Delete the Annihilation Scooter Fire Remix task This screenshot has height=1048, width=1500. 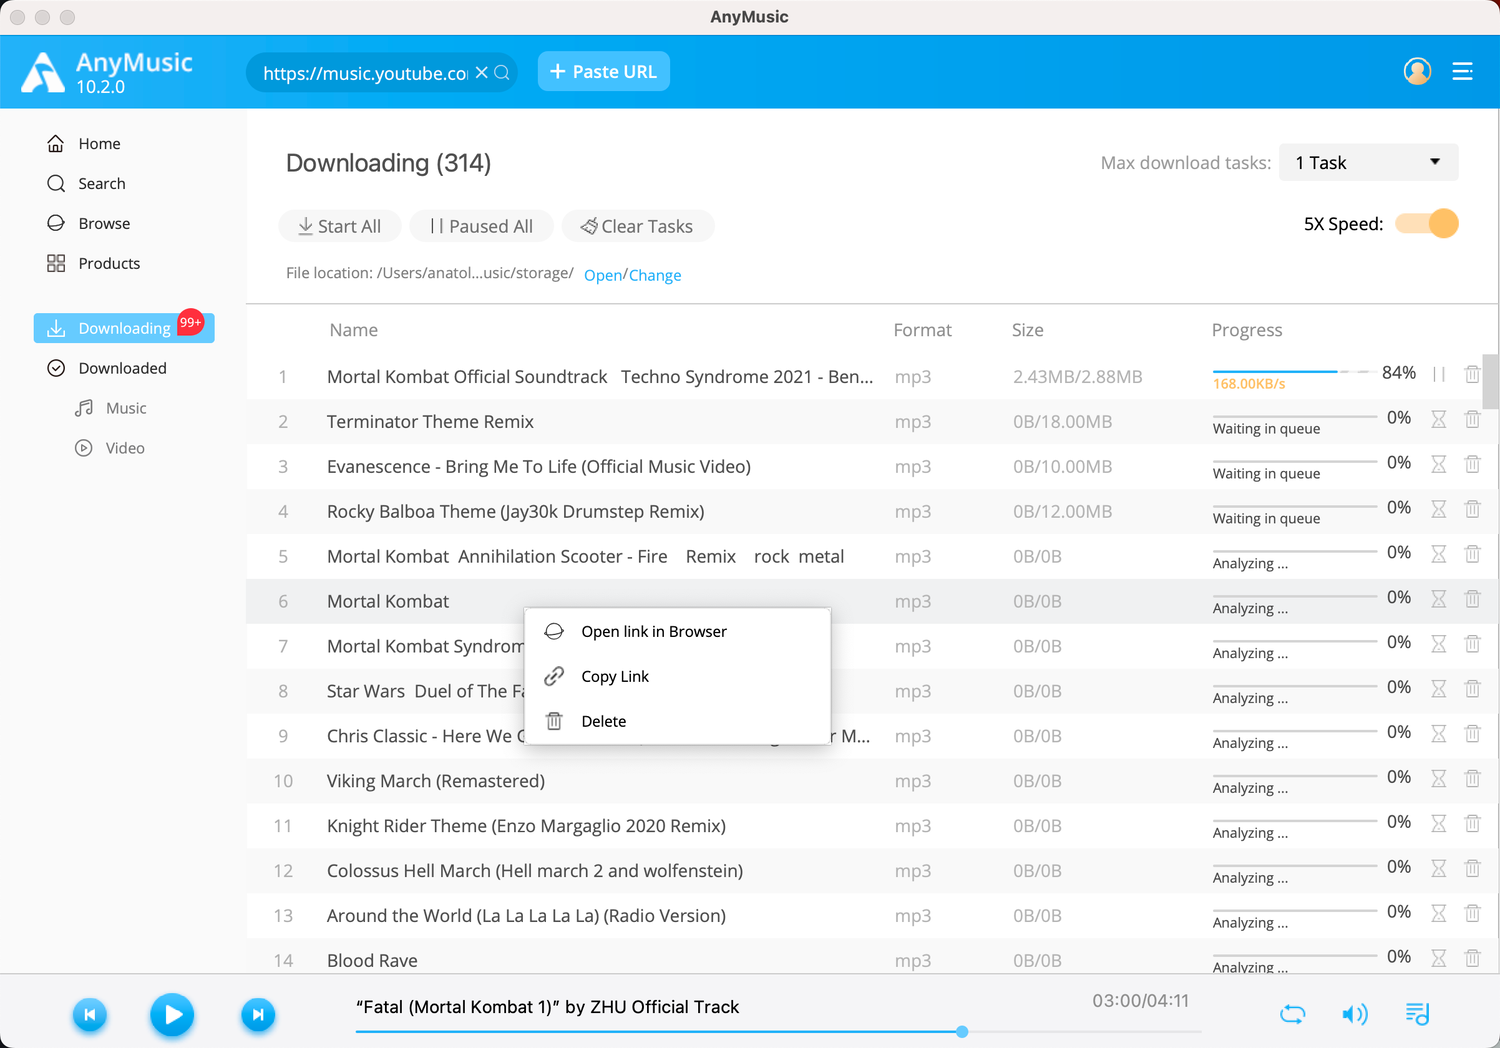point(1472,554)
